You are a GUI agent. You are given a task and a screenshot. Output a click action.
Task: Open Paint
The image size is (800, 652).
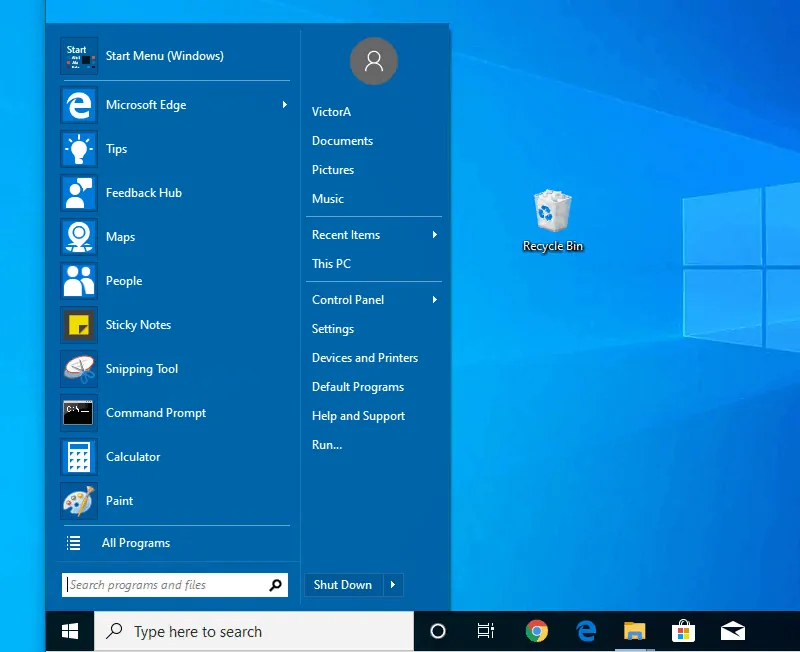tap(120, 501)
